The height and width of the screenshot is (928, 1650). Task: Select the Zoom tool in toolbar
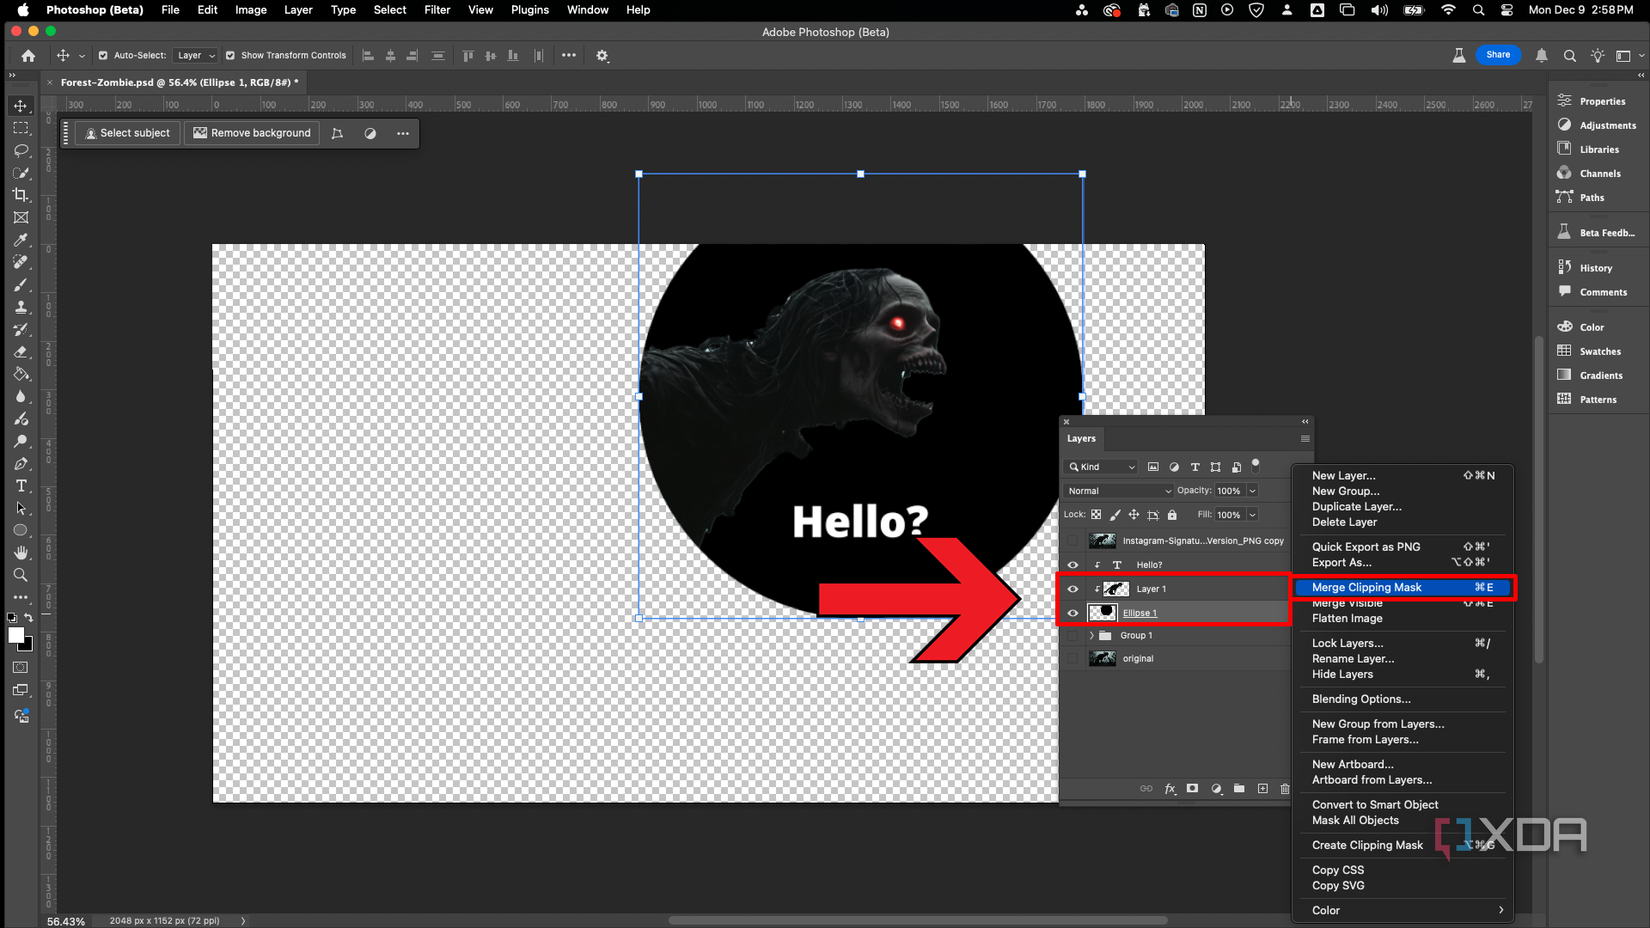pos(21,575)
